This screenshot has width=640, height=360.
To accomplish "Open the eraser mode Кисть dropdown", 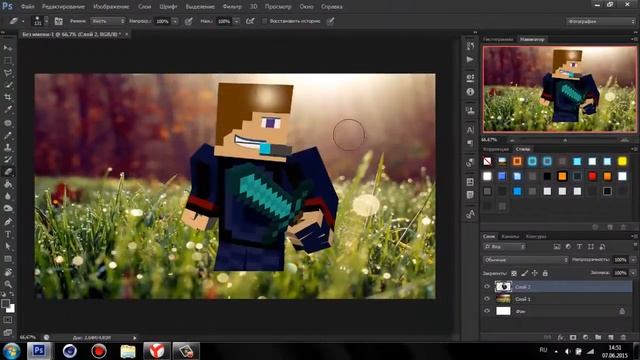I will coord(108,21).
